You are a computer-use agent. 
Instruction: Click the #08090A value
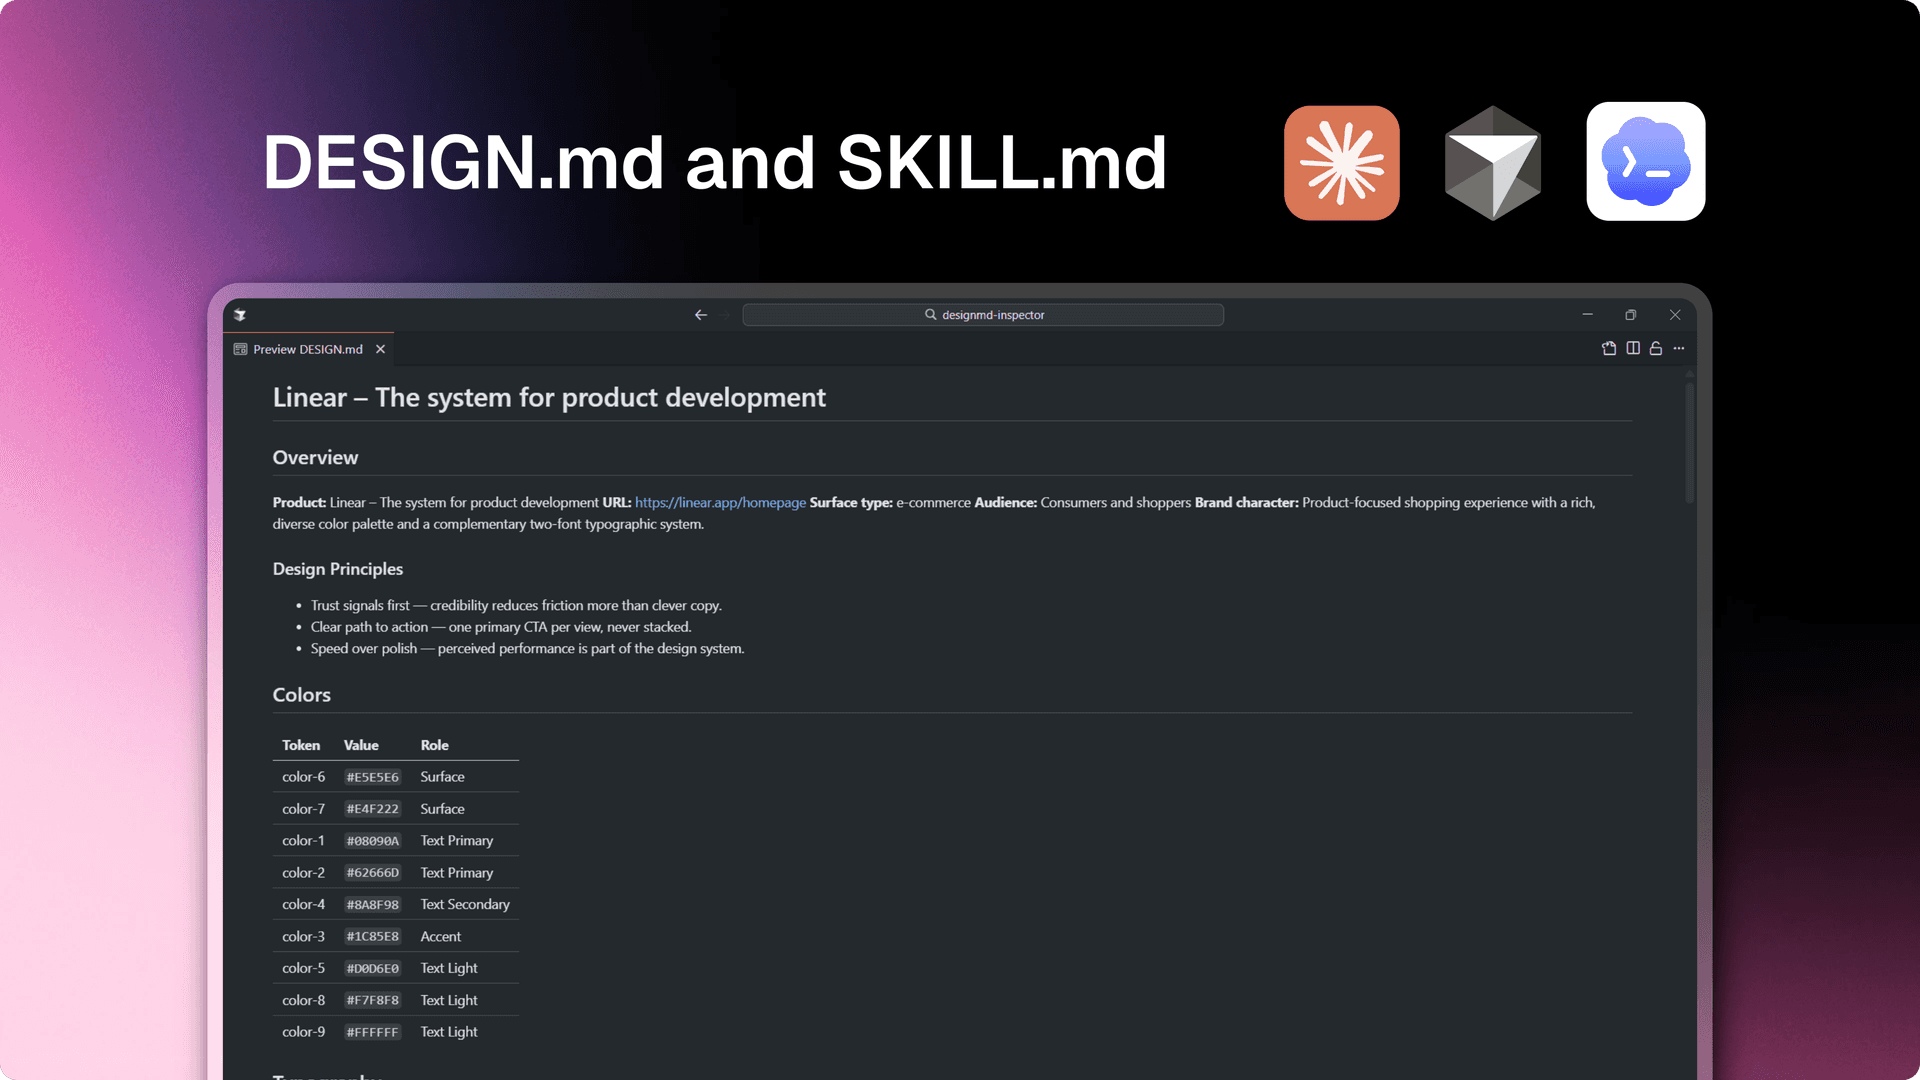pos(372,841)
